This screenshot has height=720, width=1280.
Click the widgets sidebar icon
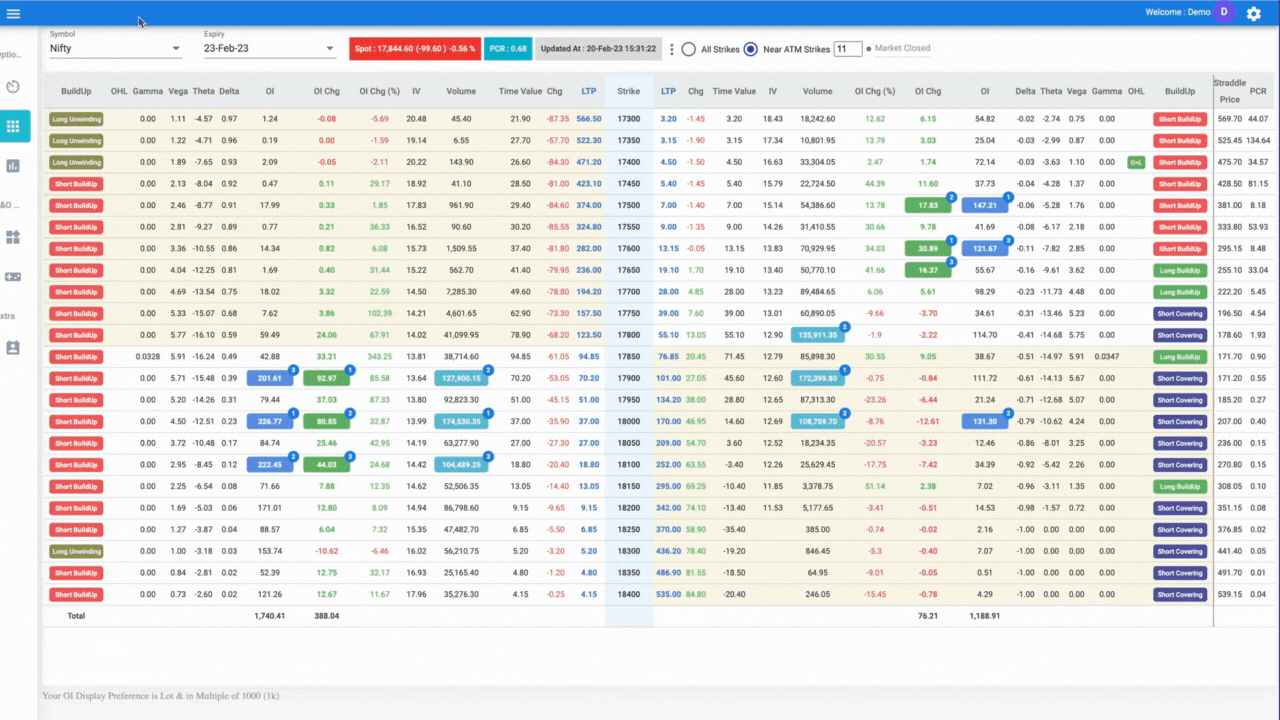13,237
